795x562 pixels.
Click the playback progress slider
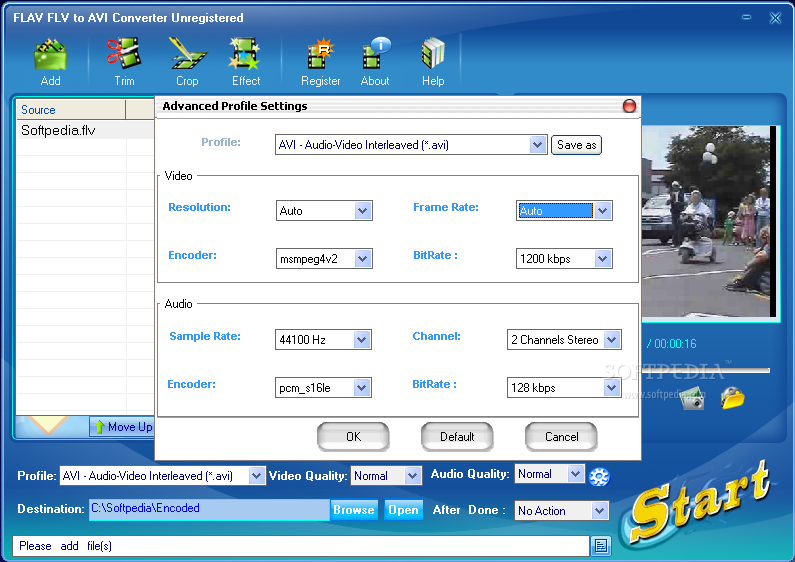pyautogui.click(x=707, y=370)
